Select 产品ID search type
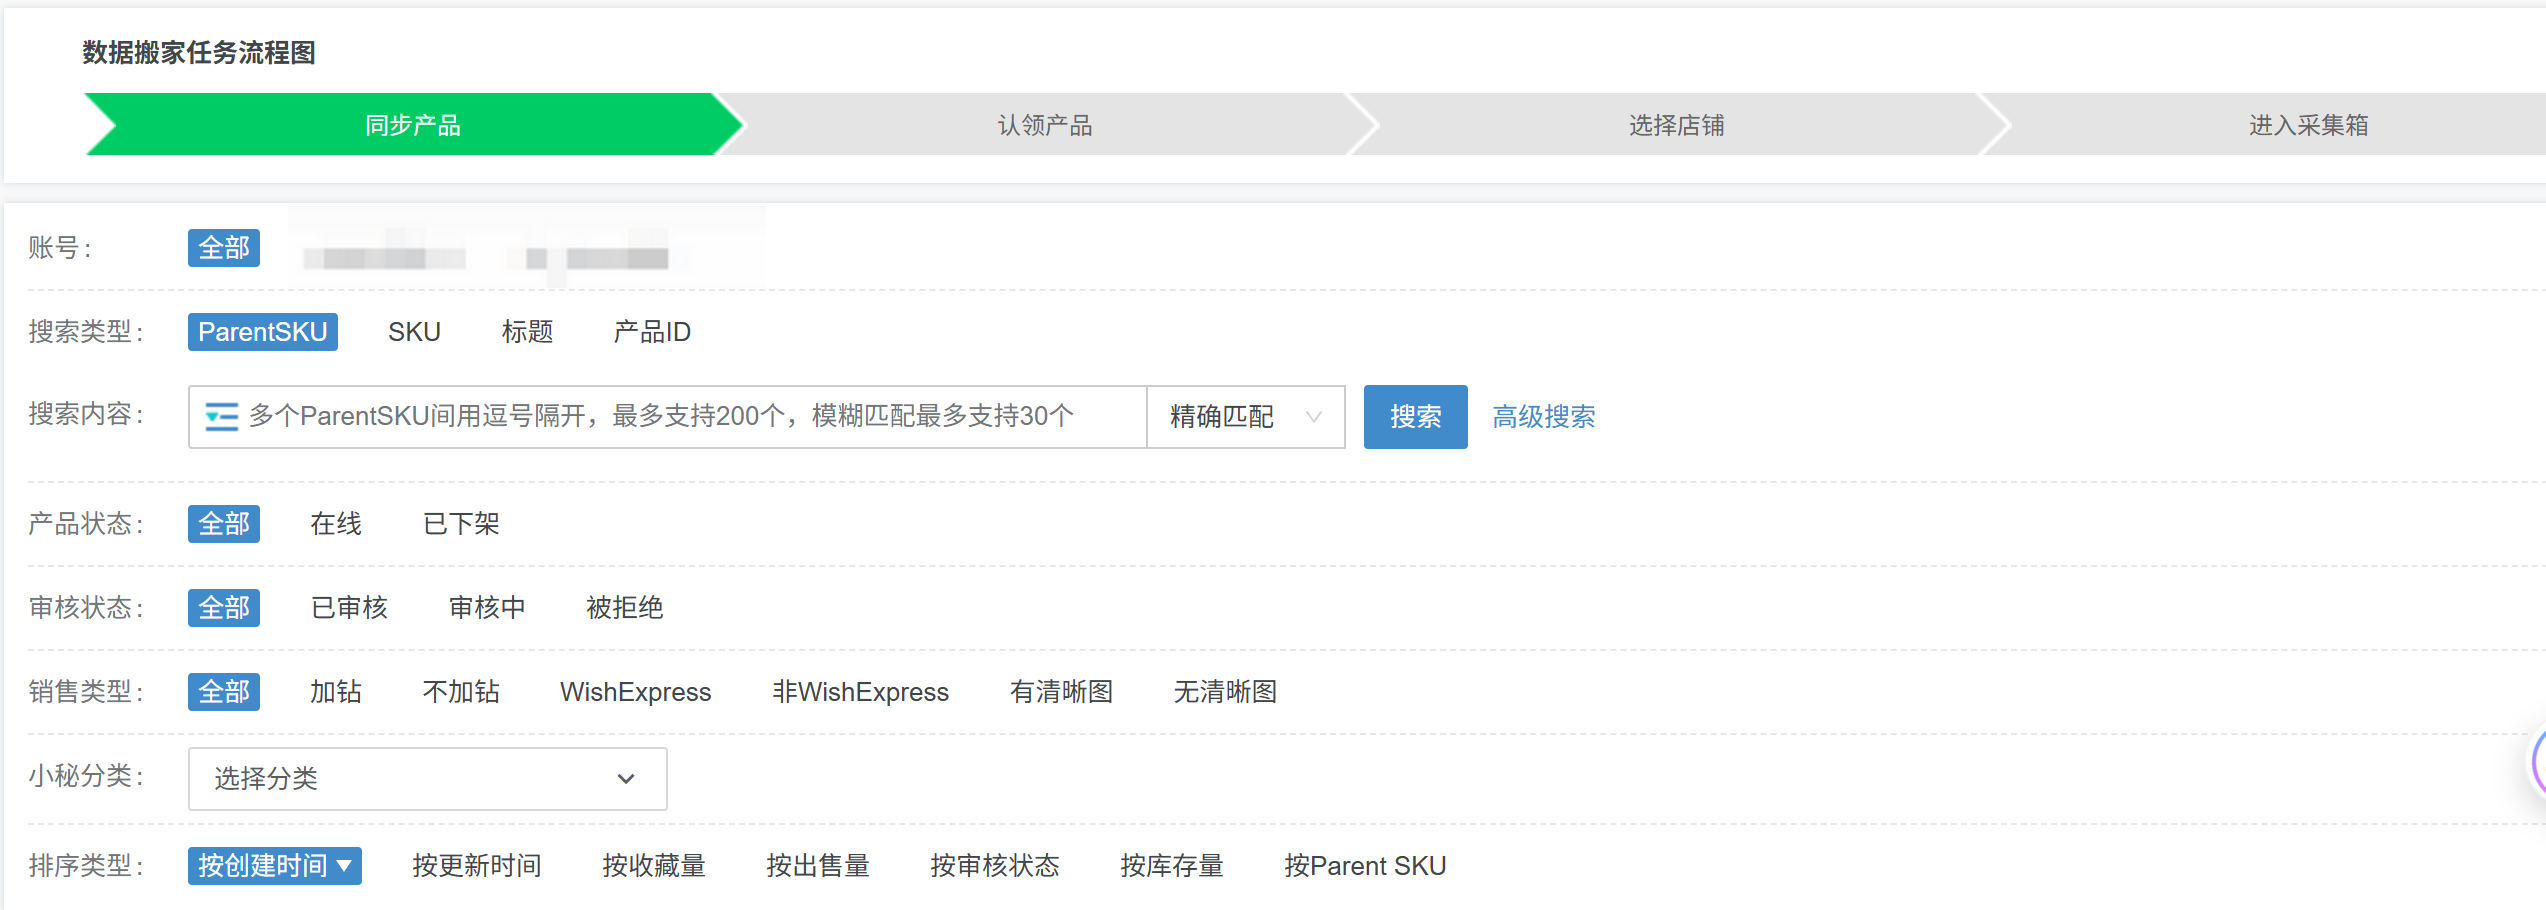The image size is (2546, 910). (x=652, y=332)
